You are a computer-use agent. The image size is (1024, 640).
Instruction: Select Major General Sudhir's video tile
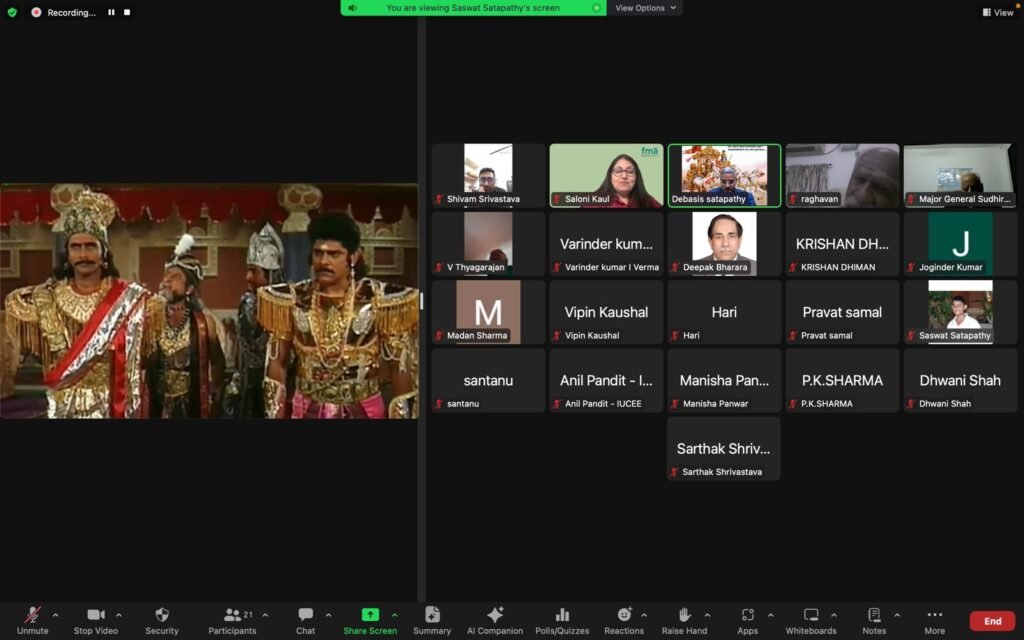pyautogui.click(x=960, y=176)
